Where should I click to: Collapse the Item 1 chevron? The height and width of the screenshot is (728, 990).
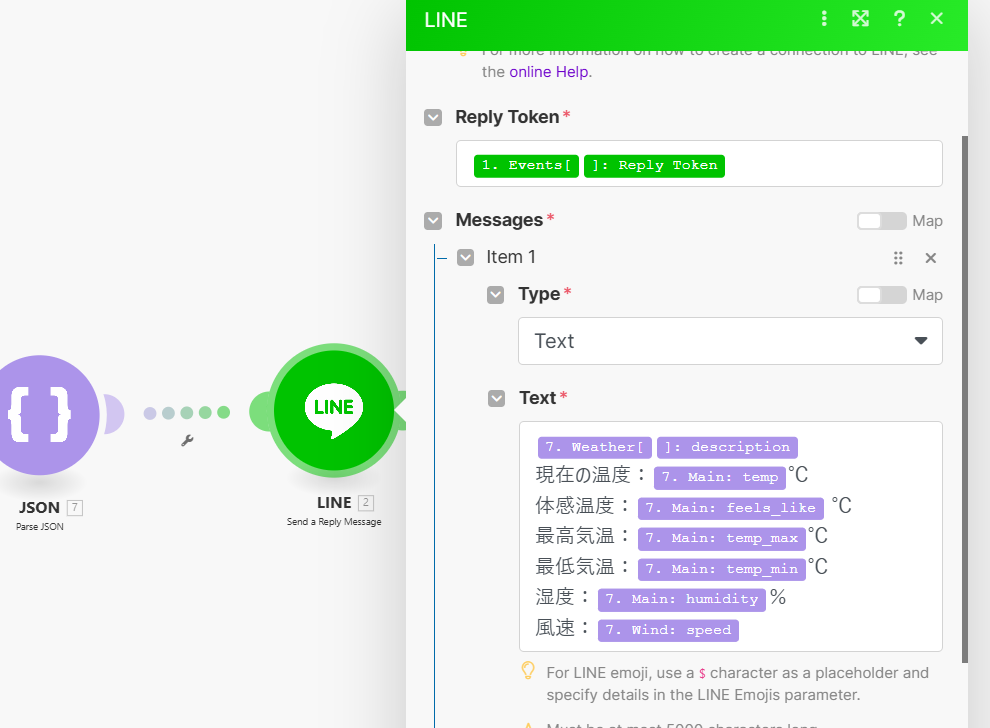(x=465, y=258)
